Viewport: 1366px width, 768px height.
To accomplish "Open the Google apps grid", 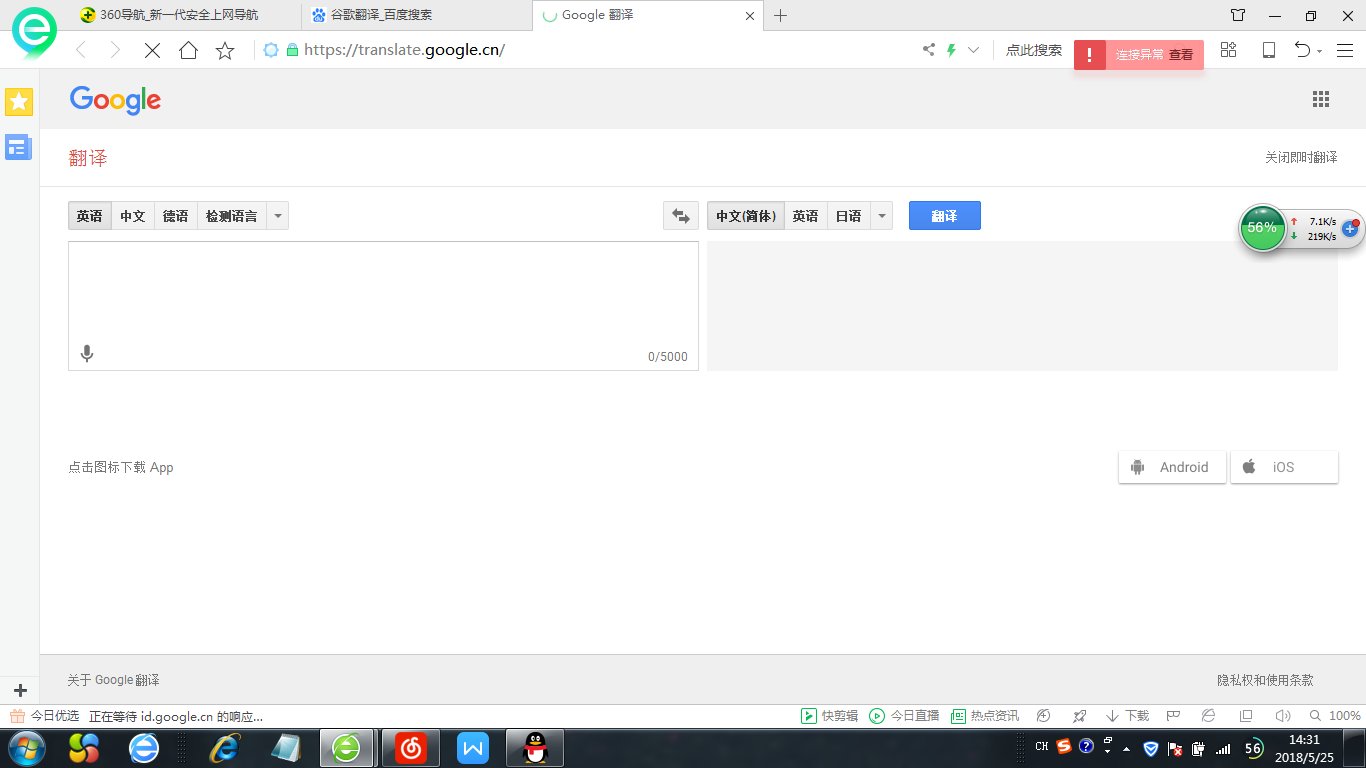I will (1321, 99).
